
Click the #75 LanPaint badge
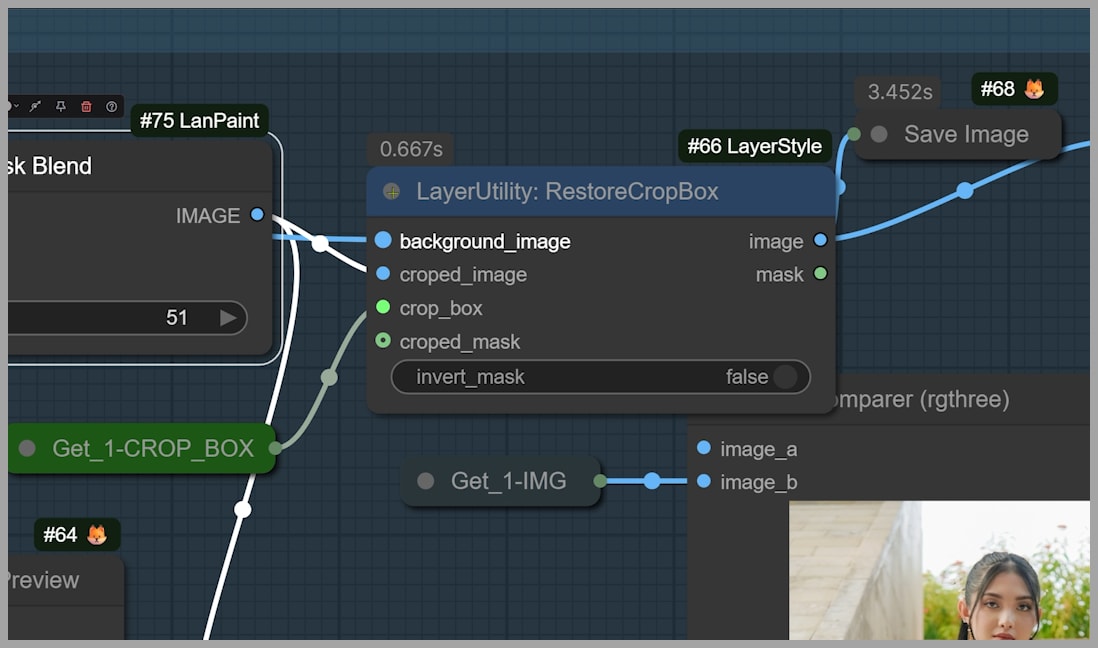[x=199, y=121]
